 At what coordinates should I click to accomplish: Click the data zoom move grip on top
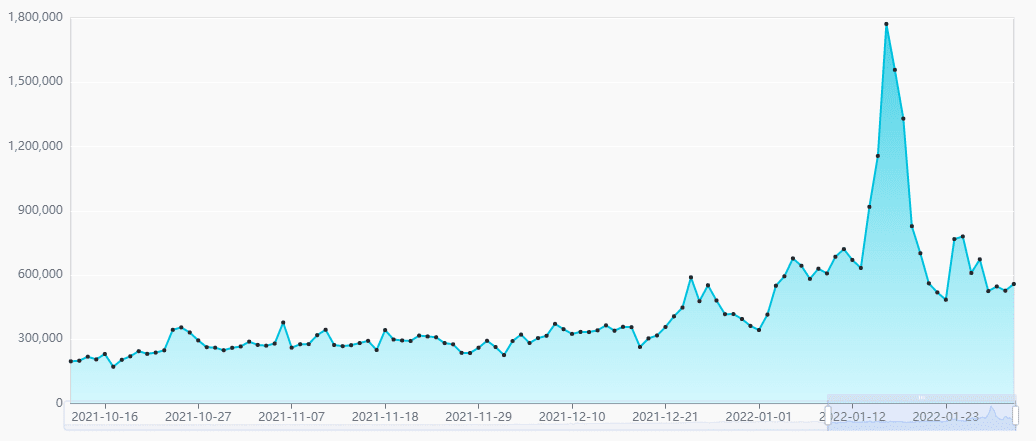[x=922, y=397]
